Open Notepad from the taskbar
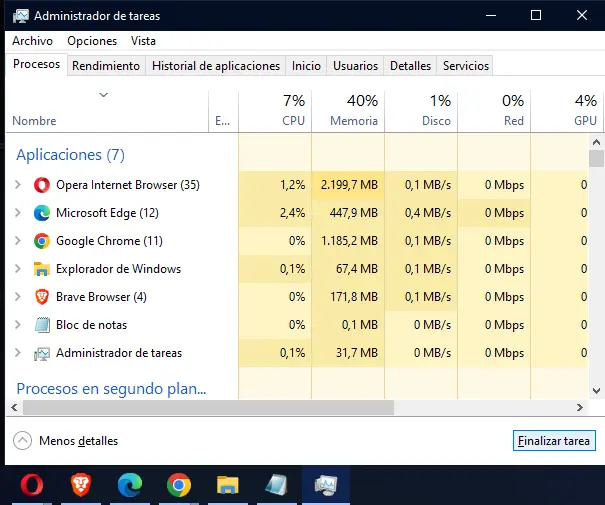This screenshot has height=505, width=605. 276,485
